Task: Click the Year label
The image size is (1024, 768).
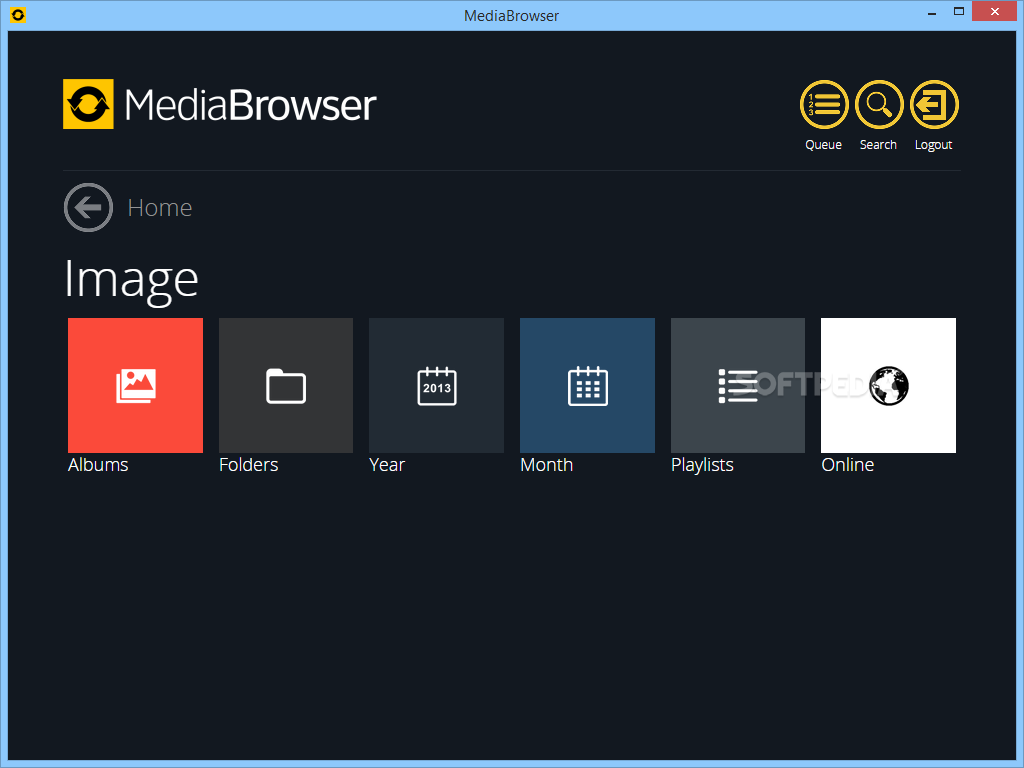Action: click(387, 465)
